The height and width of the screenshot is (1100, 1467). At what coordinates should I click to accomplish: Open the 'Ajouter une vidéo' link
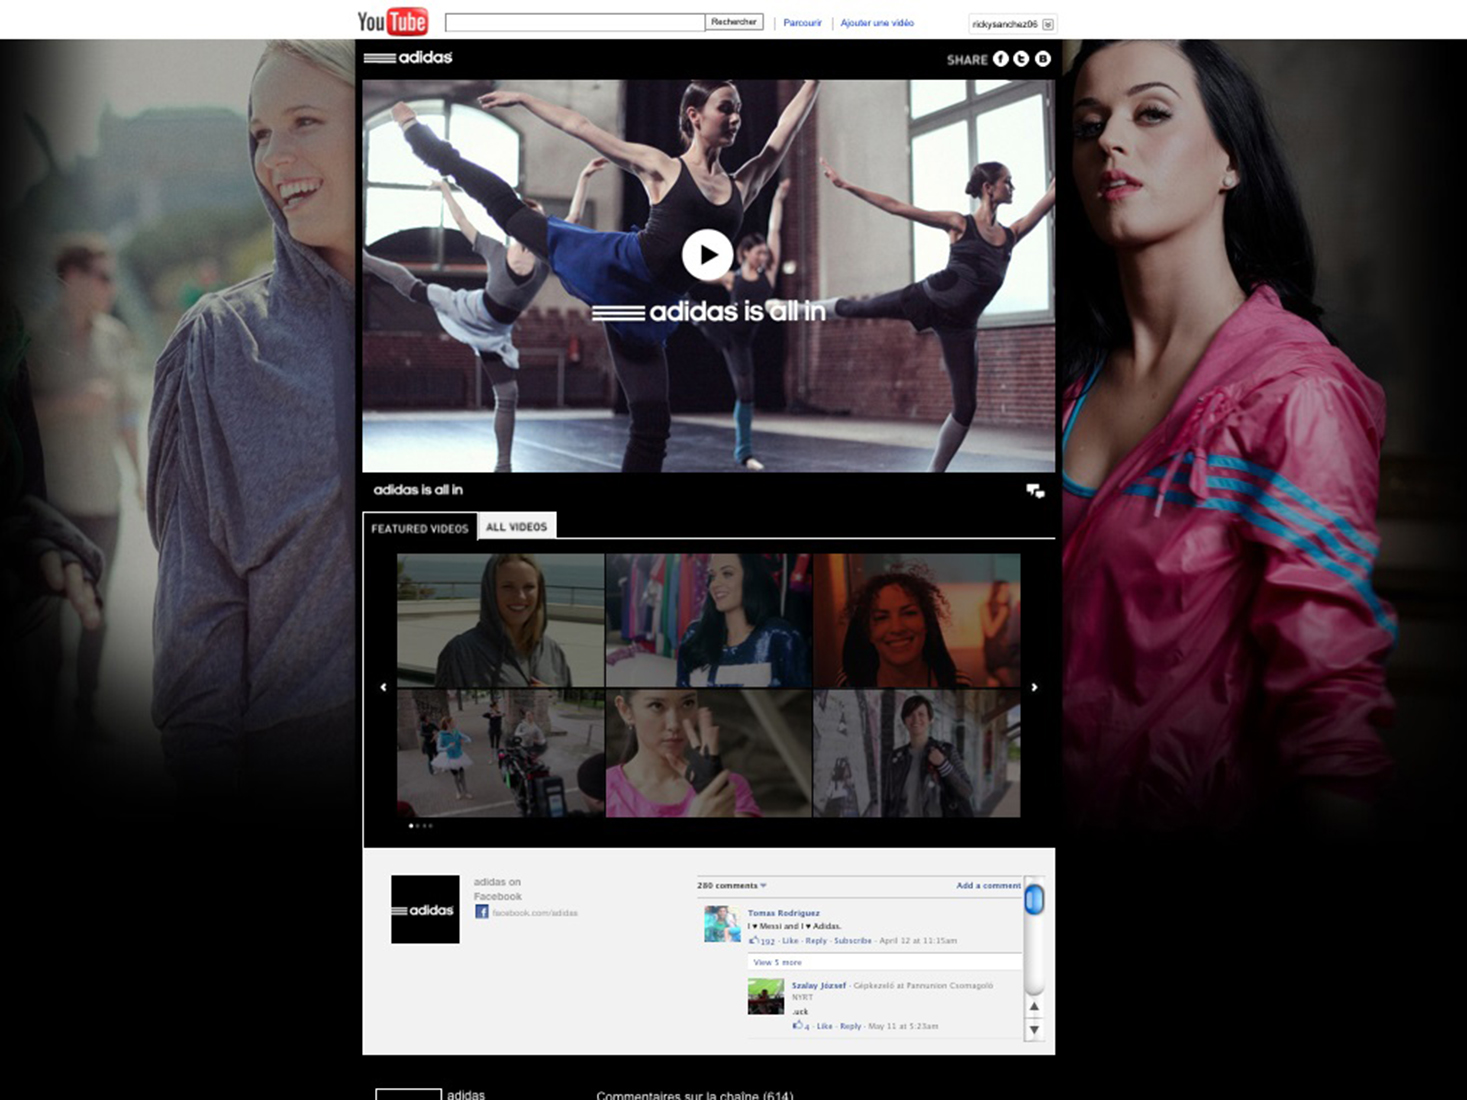click(x=876, y=23)
